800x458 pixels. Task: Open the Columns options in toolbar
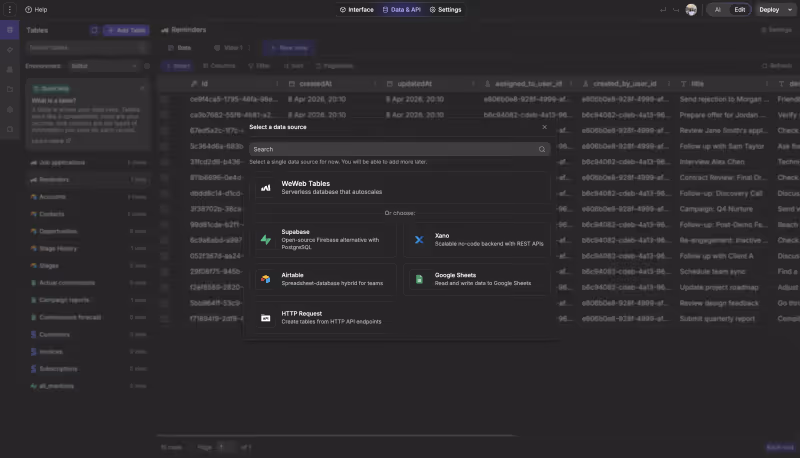[219, 66]
